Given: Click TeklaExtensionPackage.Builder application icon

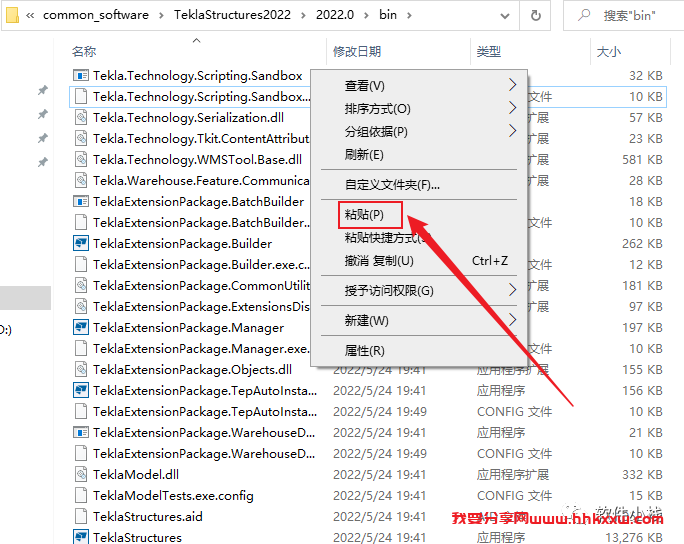Looking at the screenshot, I should pos(81,243).
